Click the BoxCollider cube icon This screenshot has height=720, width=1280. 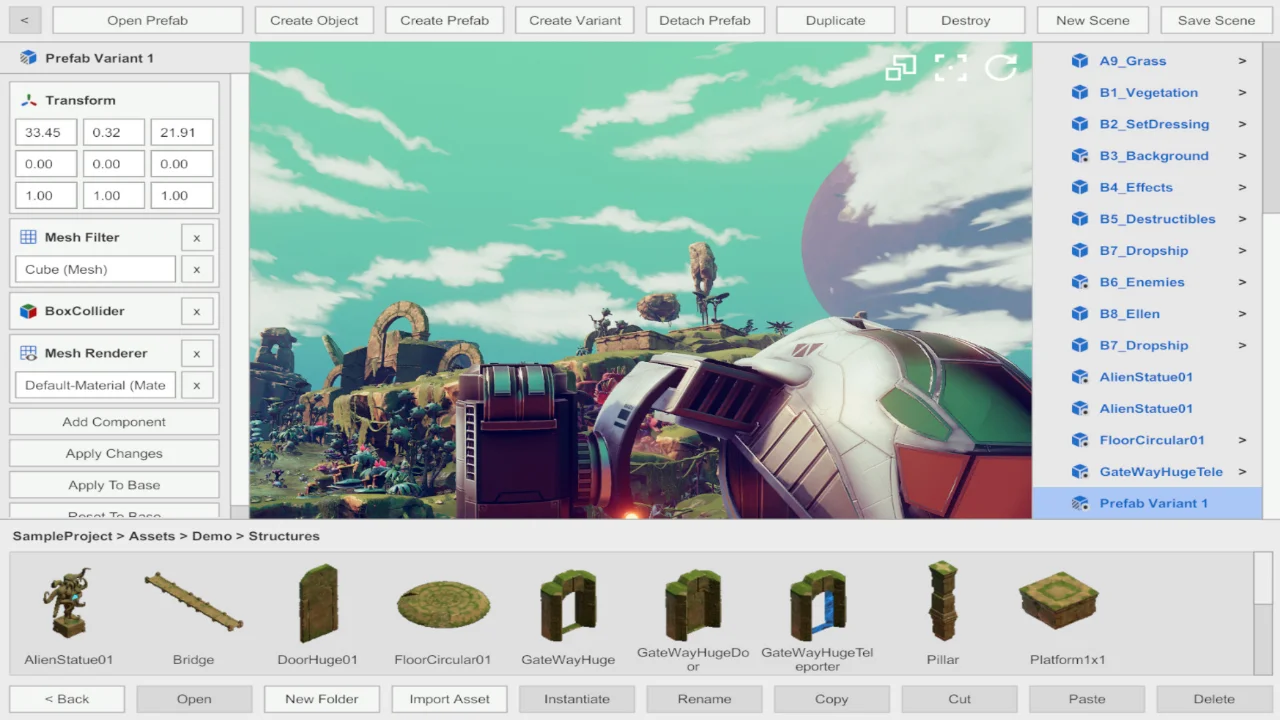coord(29,311)
